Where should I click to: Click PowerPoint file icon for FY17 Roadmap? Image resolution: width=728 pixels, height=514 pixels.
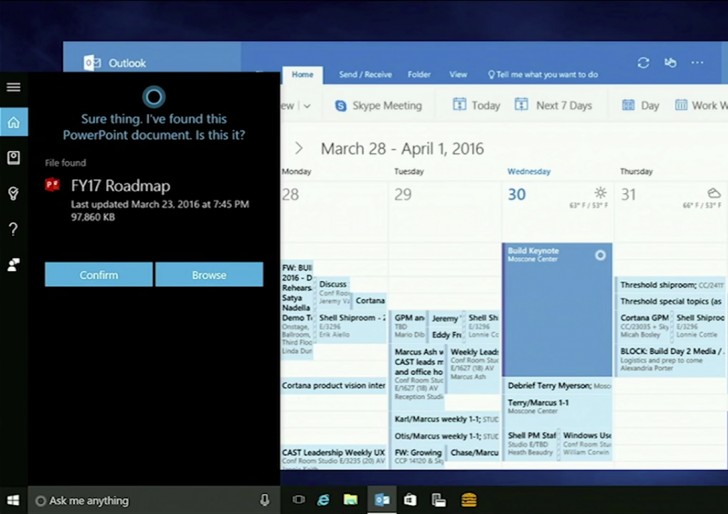pyautogui.click(x=52, y=185)
